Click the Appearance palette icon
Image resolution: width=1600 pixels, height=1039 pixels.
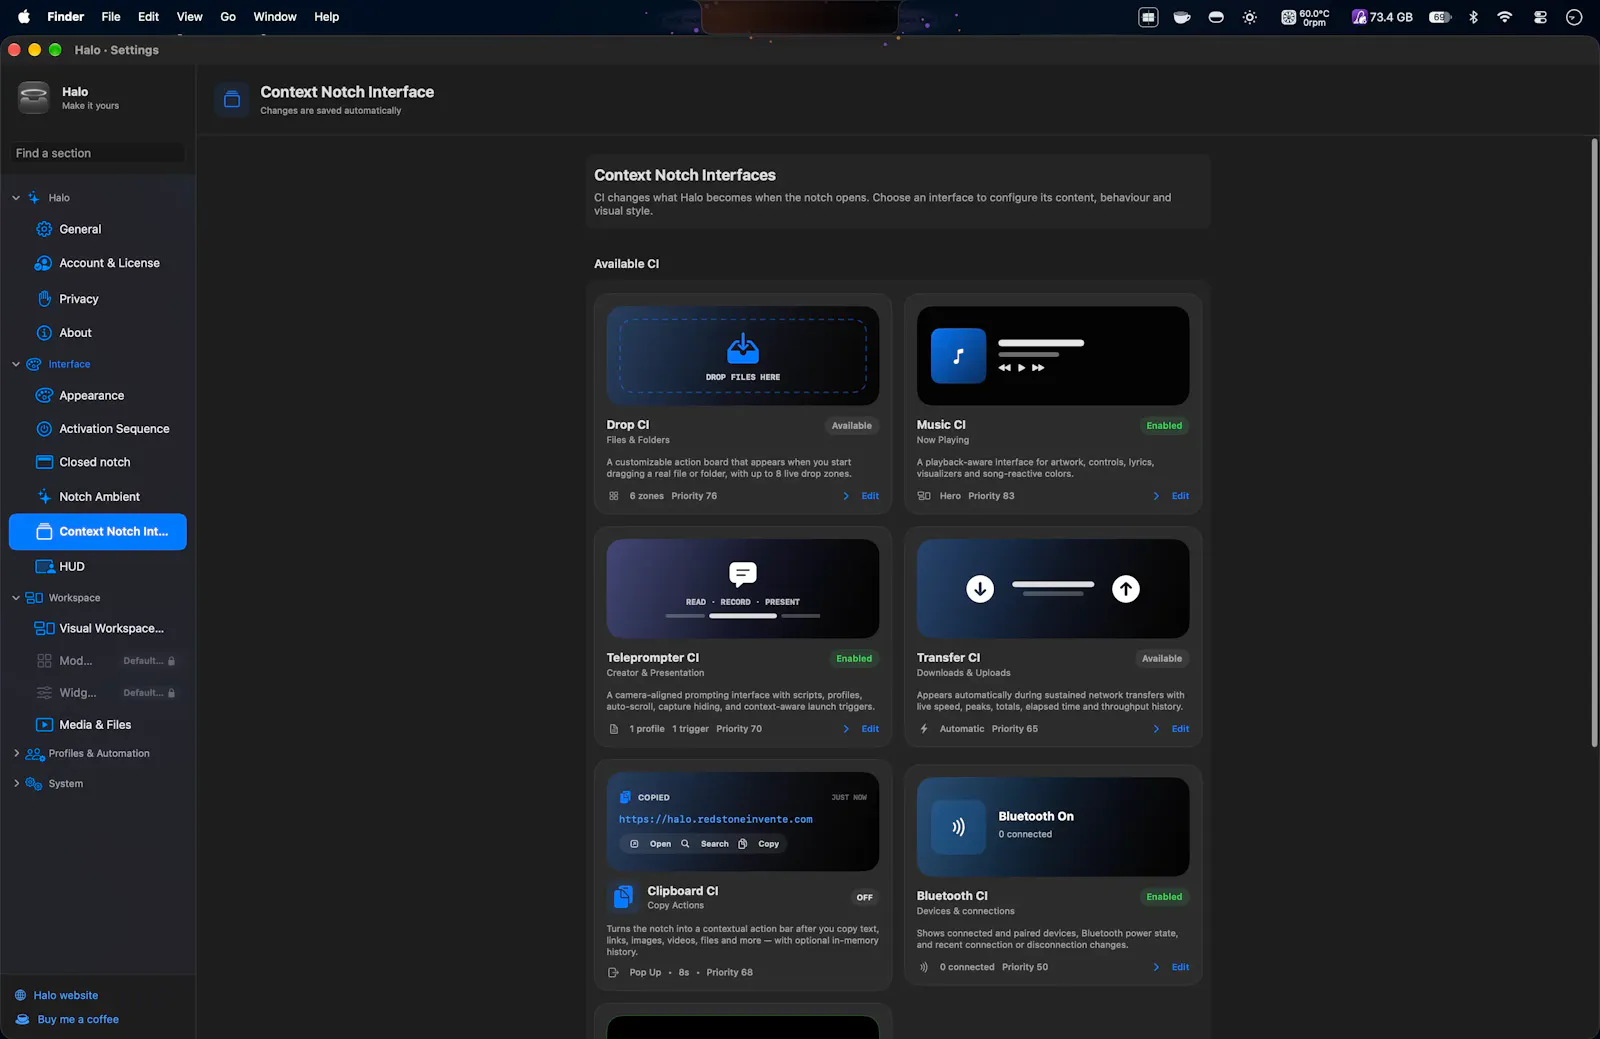point(44,396)
